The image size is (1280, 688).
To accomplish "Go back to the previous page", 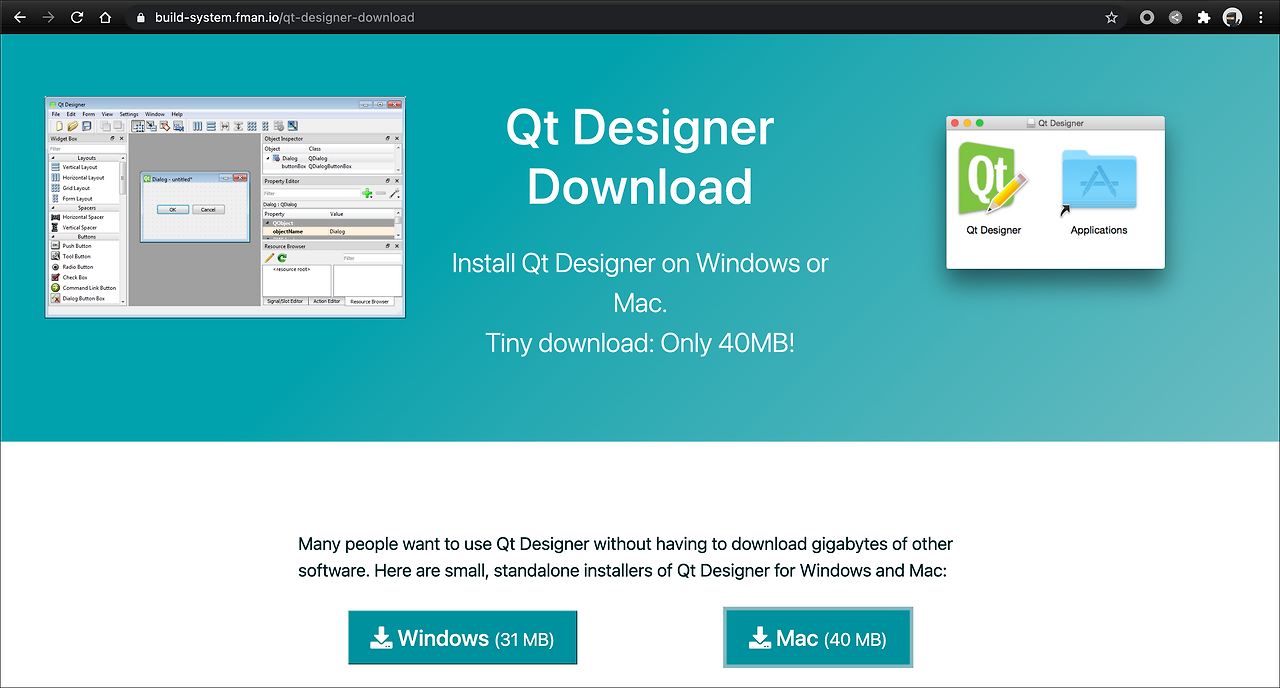I will tap(21, 17).
